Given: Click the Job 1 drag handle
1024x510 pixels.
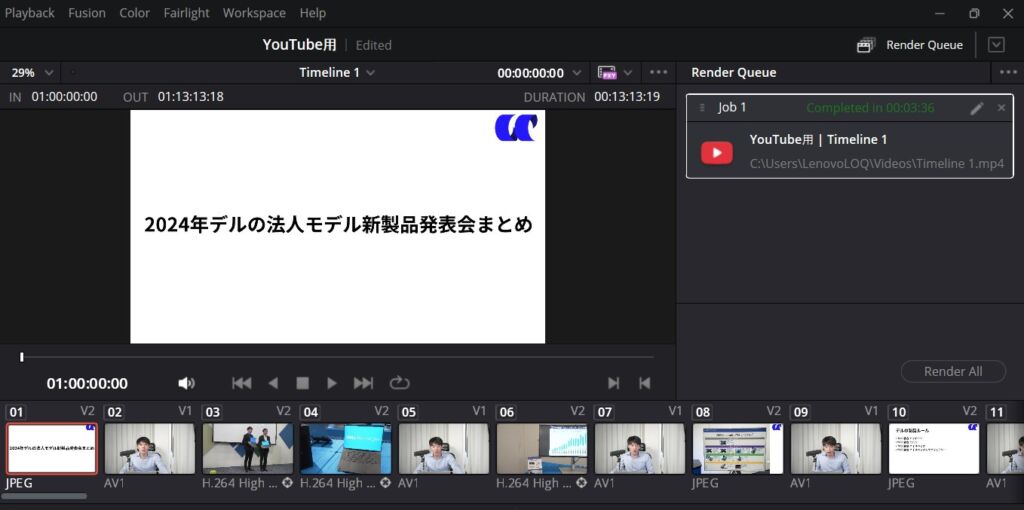Looking at the screenshot, I should pos(702,108).
